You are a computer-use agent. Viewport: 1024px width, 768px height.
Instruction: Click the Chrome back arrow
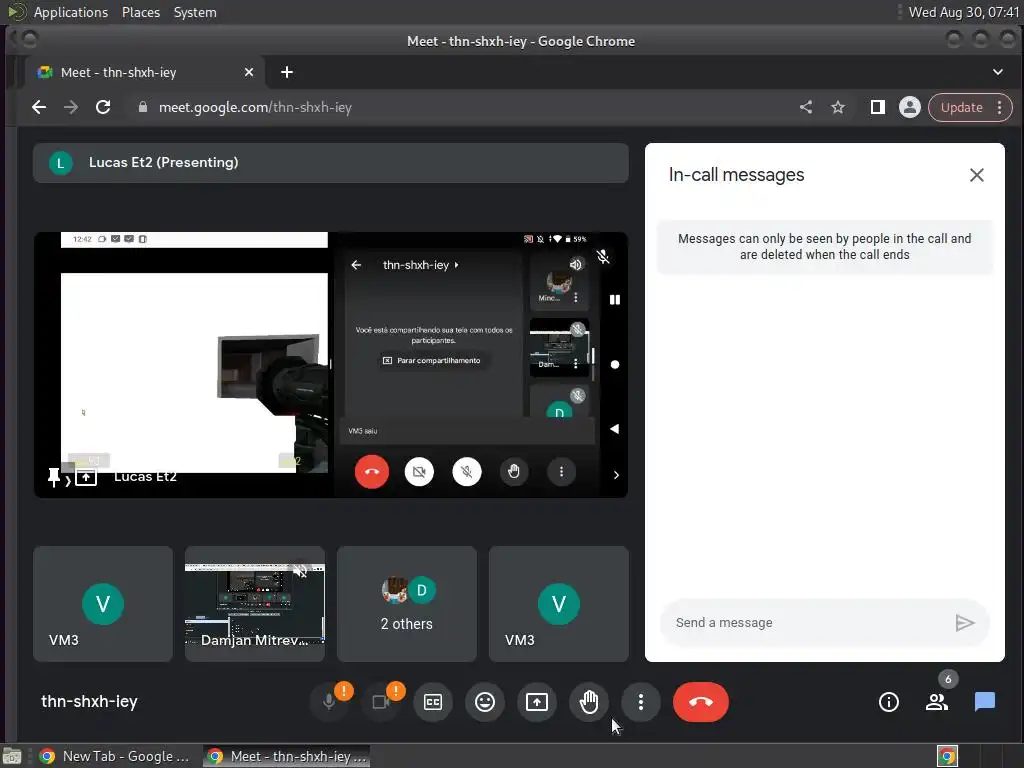coord(39,107)
